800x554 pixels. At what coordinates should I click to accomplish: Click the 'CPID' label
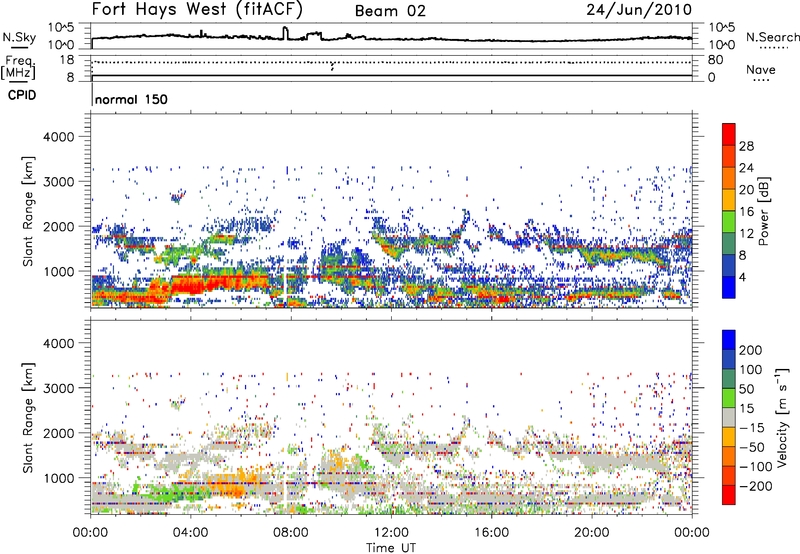point(22,95)
